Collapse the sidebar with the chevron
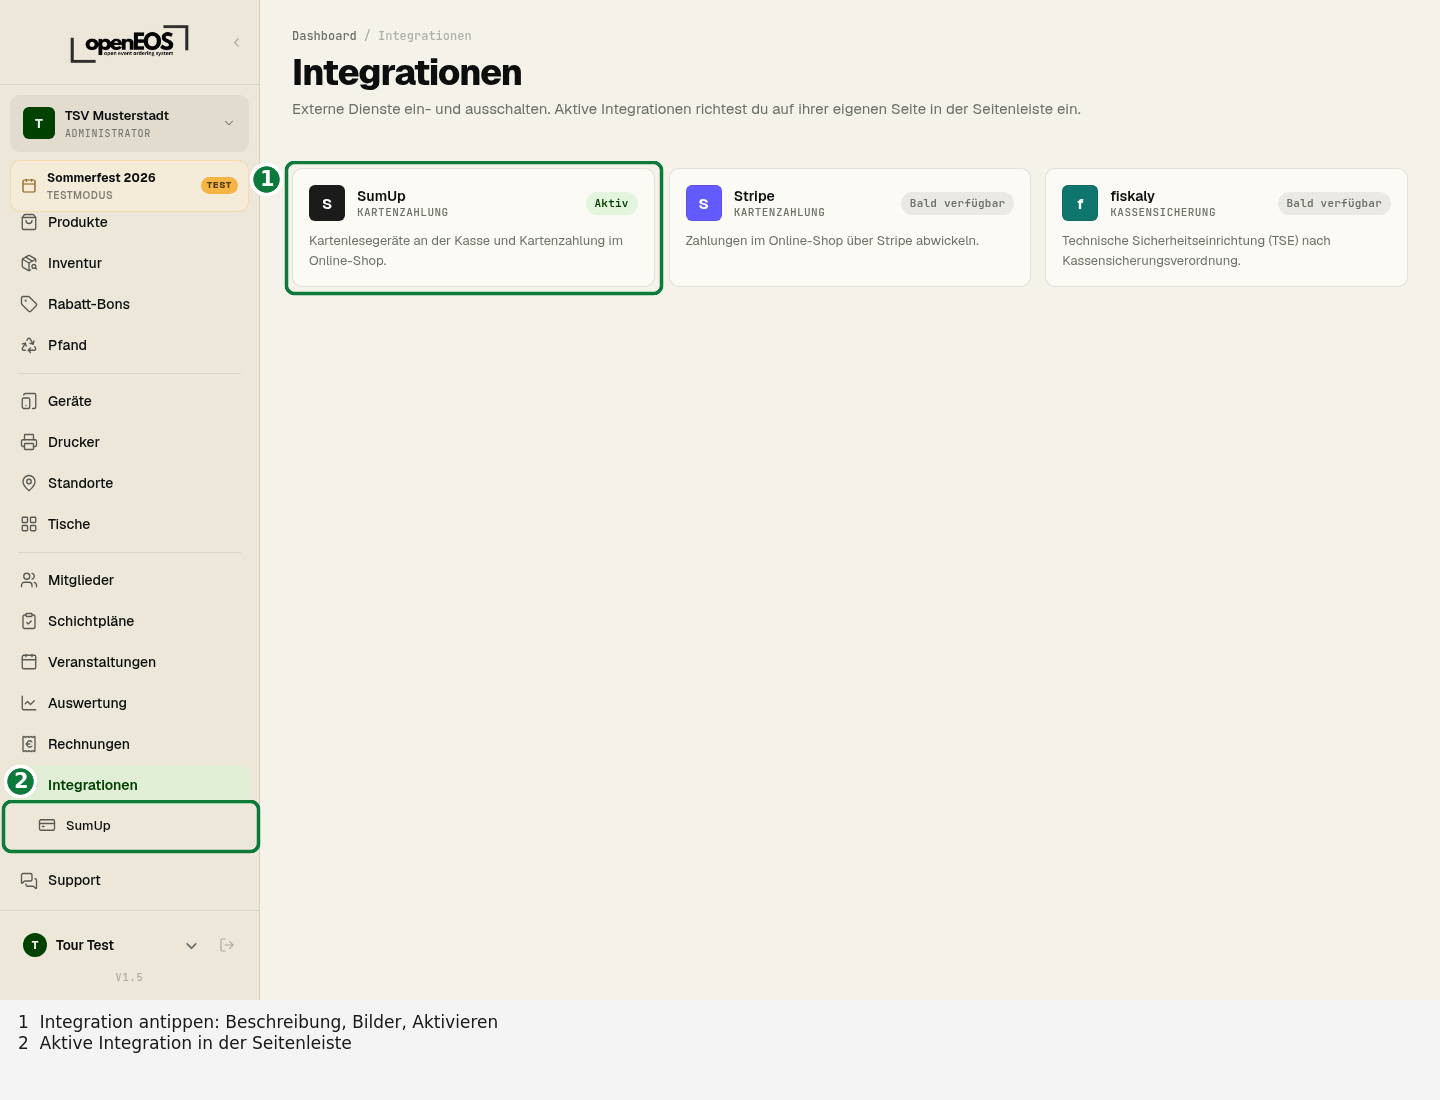 [x=237, y=42]
